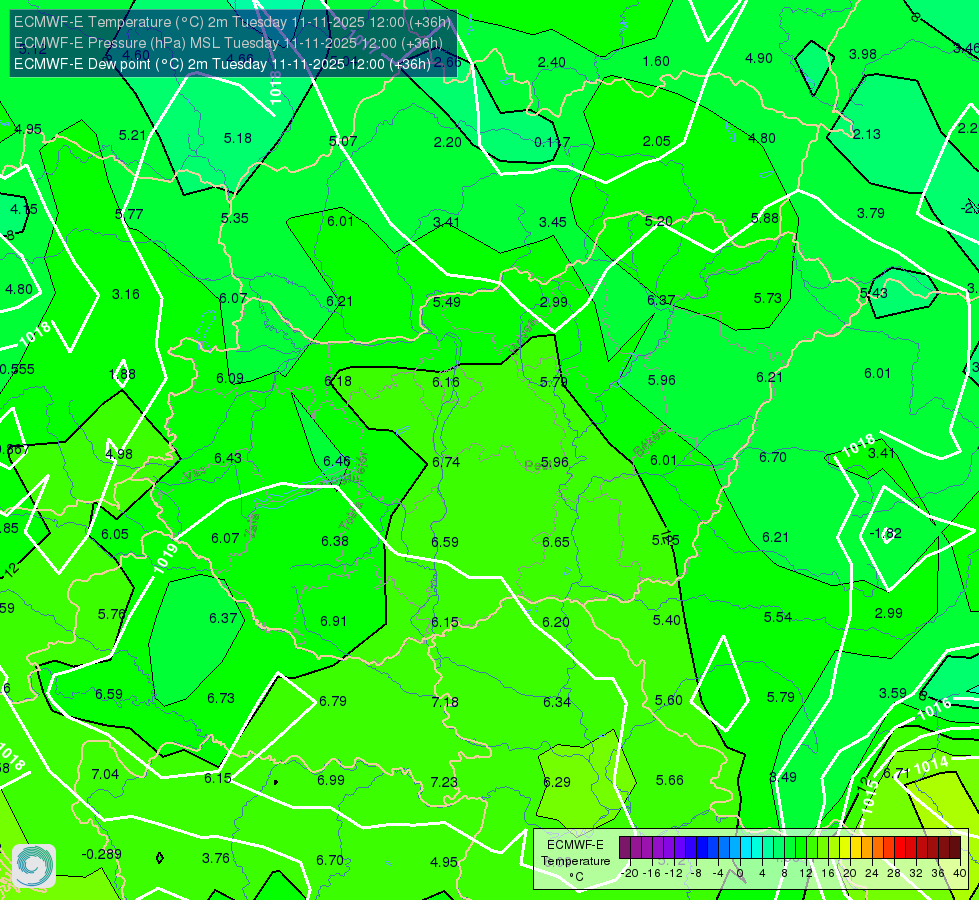This screenshot has width=979, height=900.
Task: Click the 7.04 dew point value
Action: (105, 774)
